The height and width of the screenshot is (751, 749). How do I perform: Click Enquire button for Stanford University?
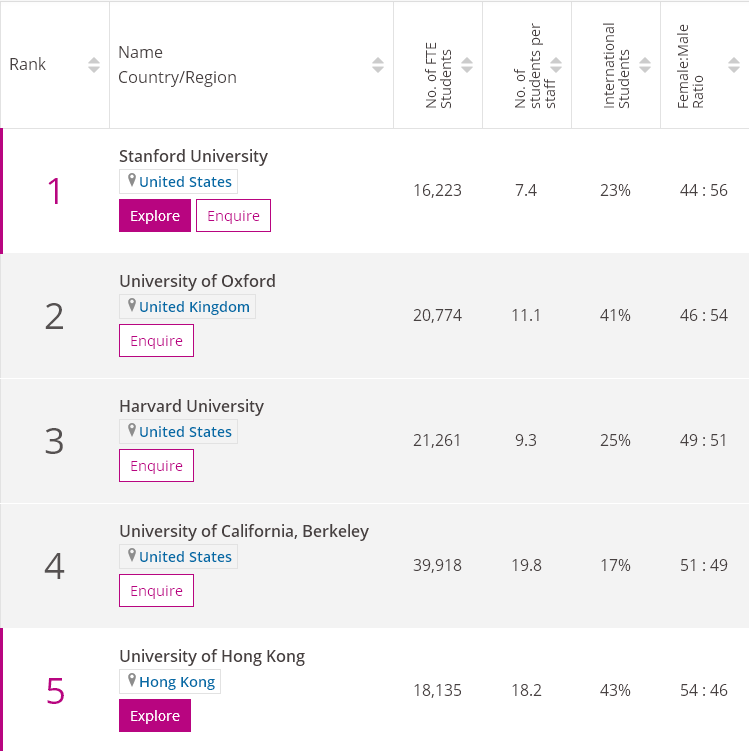[233, 216]
